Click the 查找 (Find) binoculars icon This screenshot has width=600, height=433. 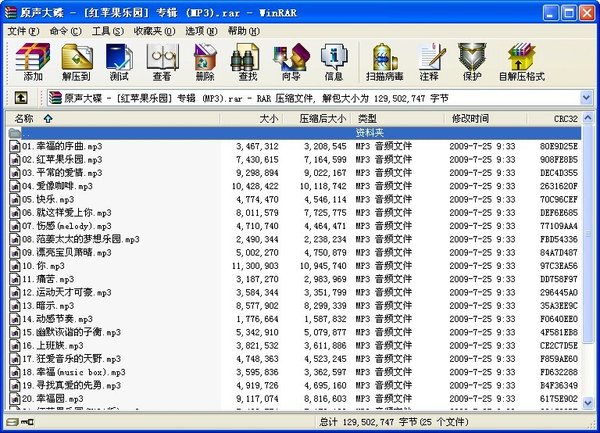pos(248,62)
